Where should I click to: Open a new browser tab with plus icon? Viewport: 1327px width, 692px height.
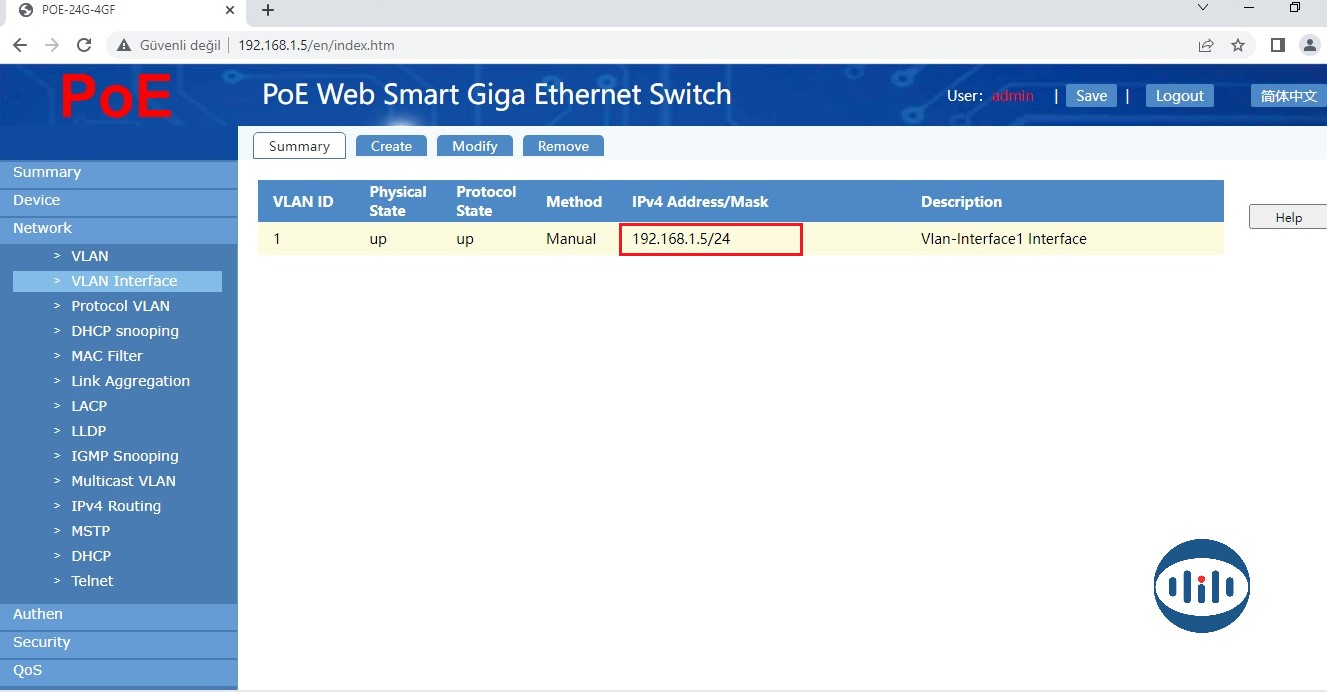pos(267,10)
